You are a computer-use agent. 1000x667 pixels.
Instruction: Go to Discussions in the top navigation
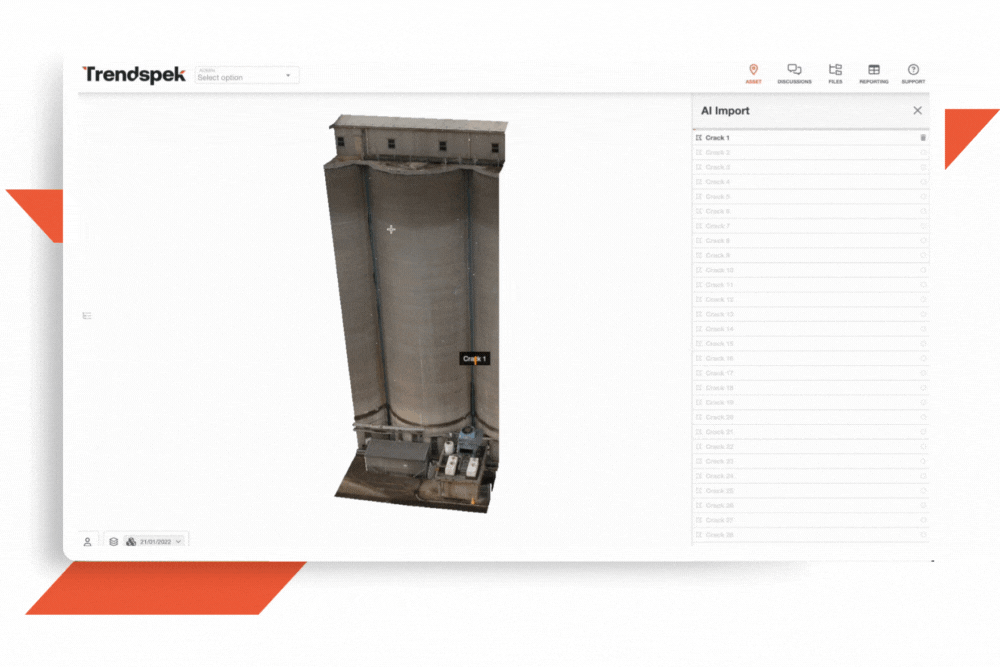click(794, 73)
